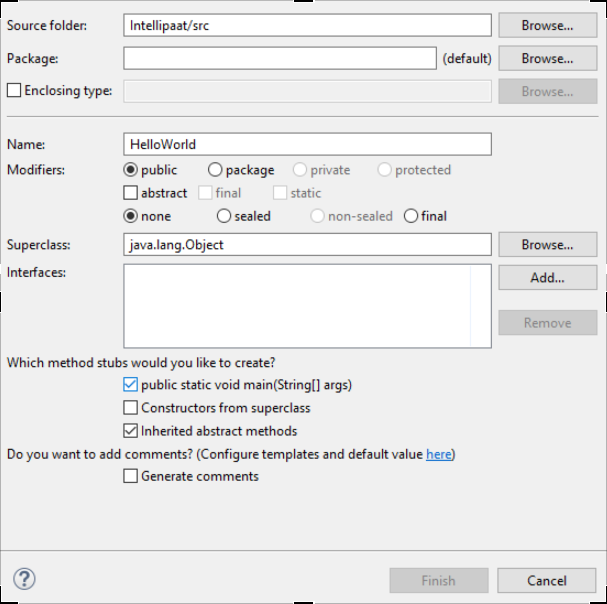This screenshot has height=604, width=607.
Task: Select the package modifier radio button
Action: click(x=215, y=170)
